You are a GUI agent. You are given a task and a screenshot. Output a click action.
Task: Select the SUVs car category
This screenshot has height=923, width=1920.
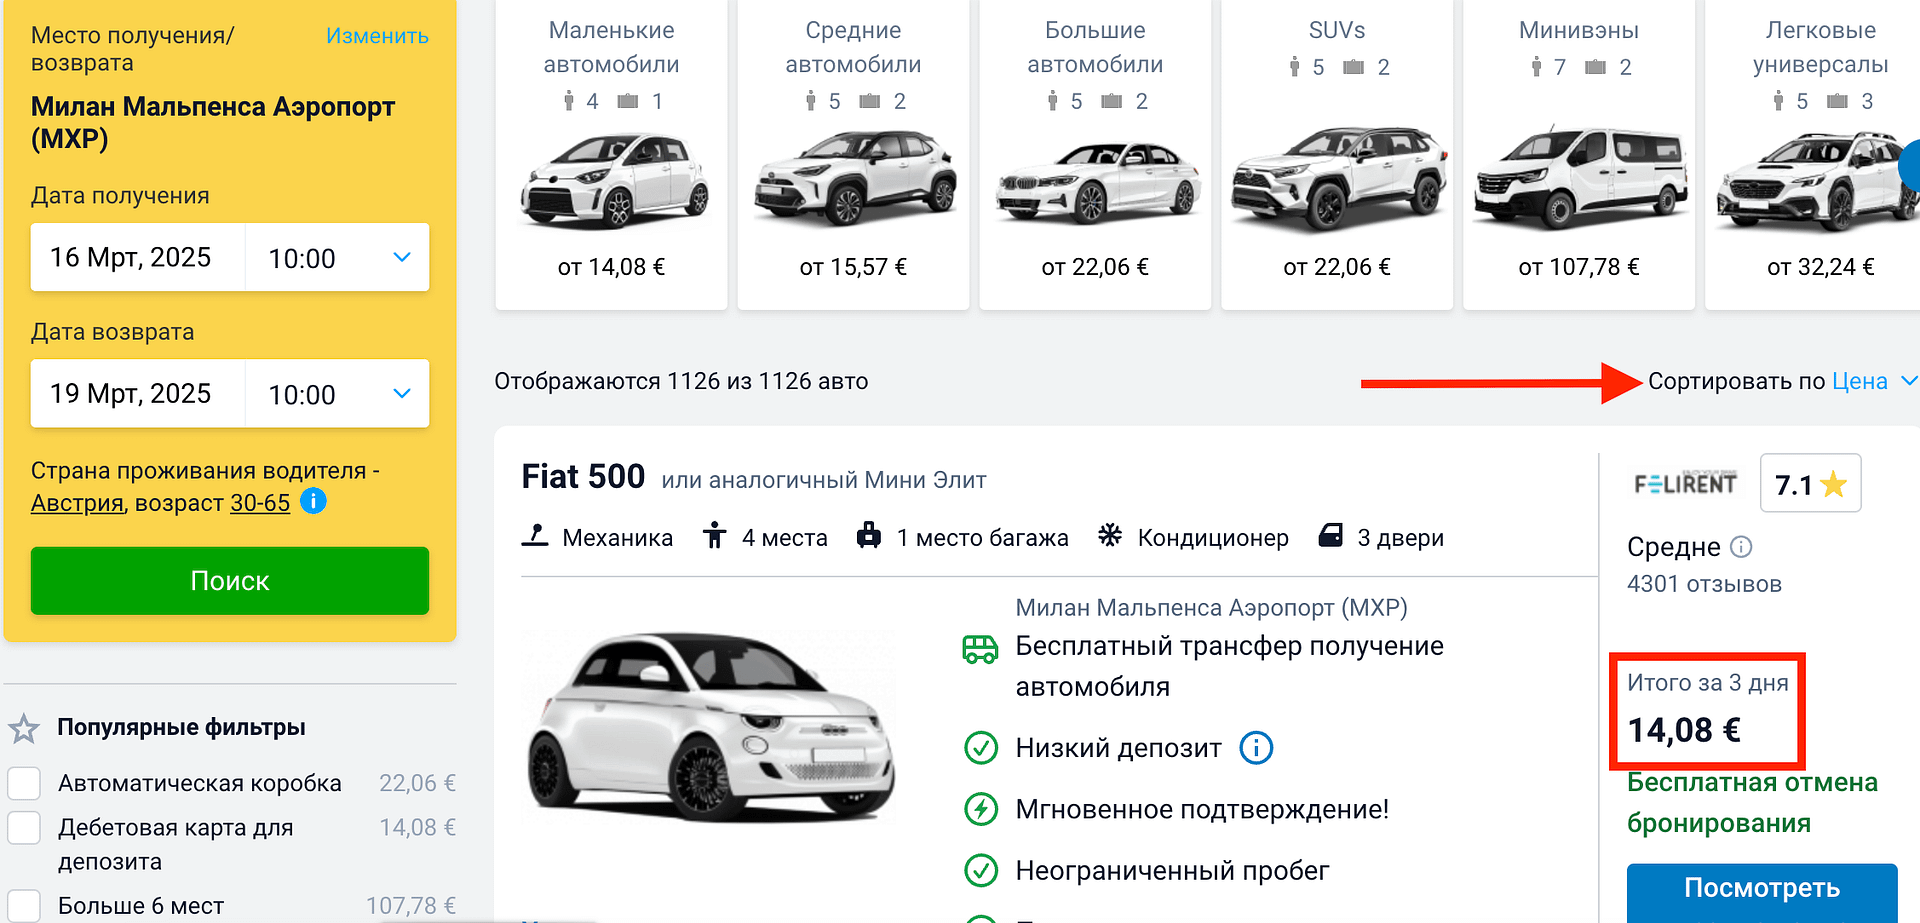(1337, 155)
